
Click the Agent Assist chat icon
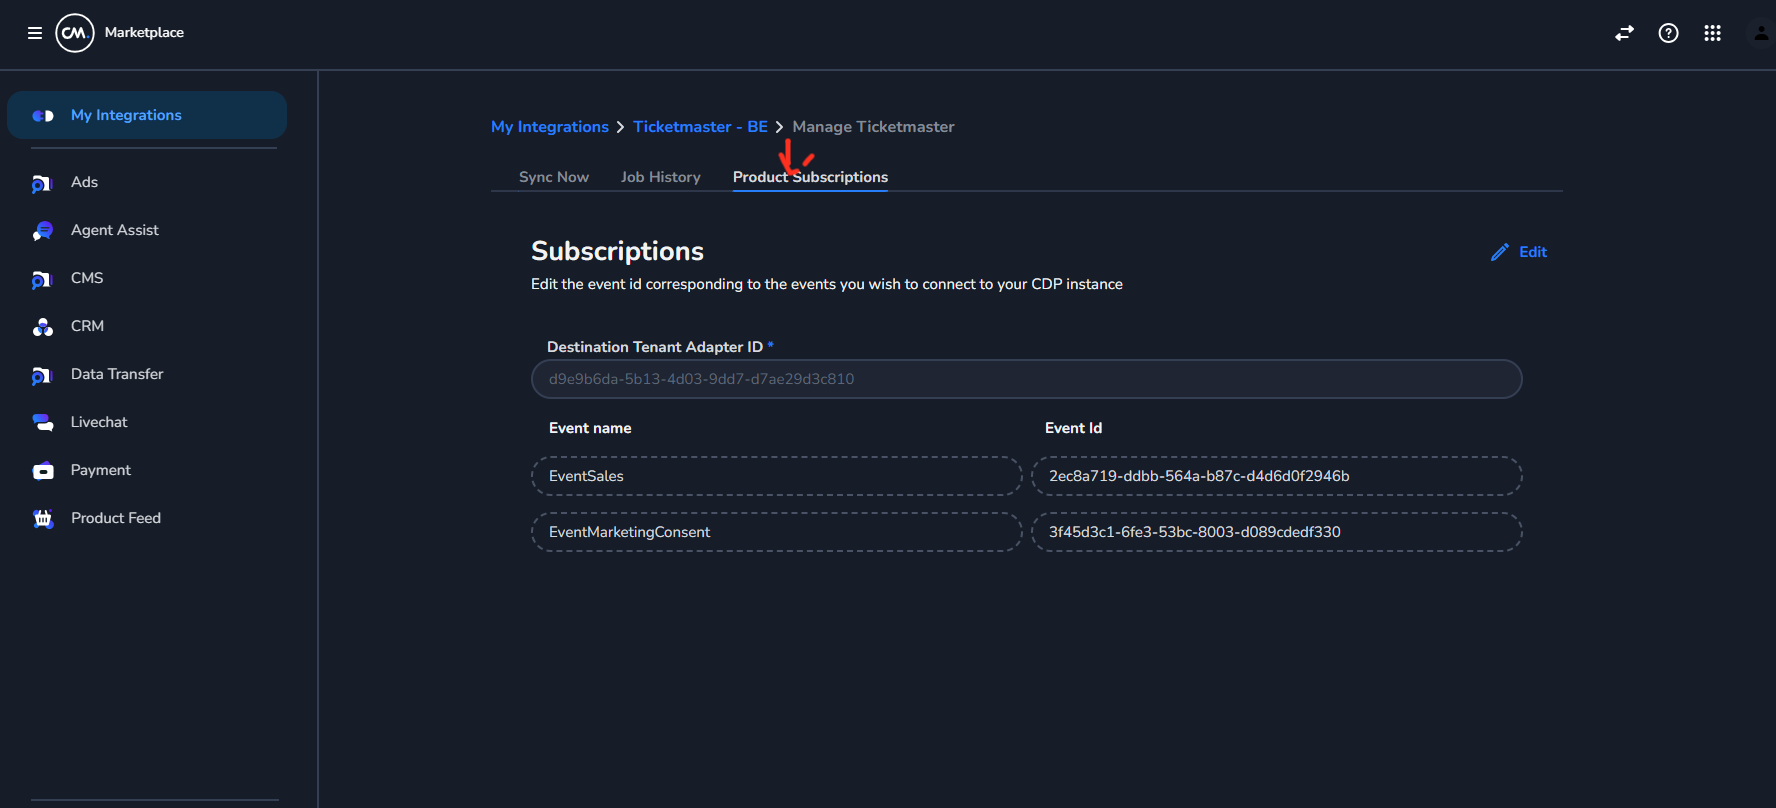coord(42,231)
